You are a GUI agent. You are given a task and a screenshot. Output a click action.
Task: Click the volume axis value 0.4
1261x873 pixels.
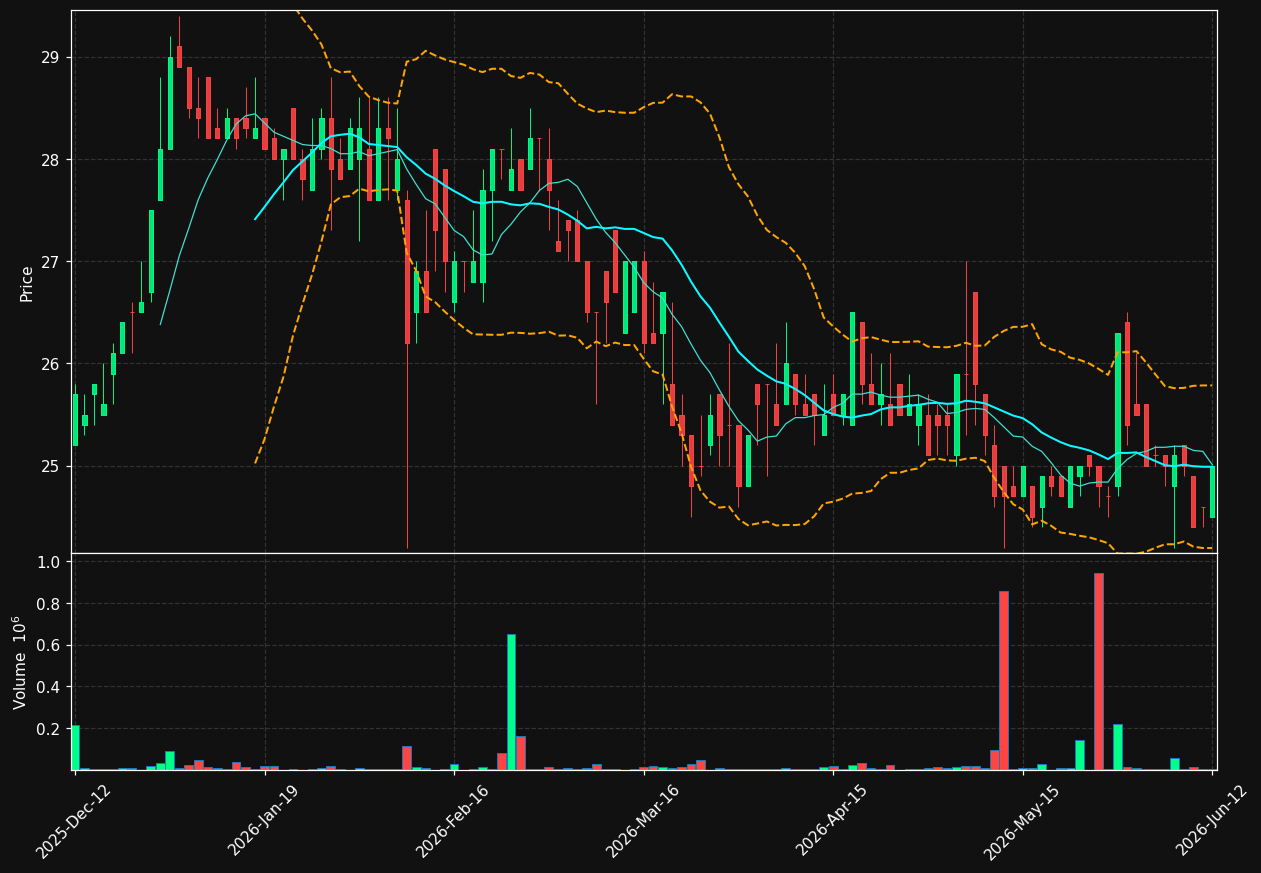[49, 688]
